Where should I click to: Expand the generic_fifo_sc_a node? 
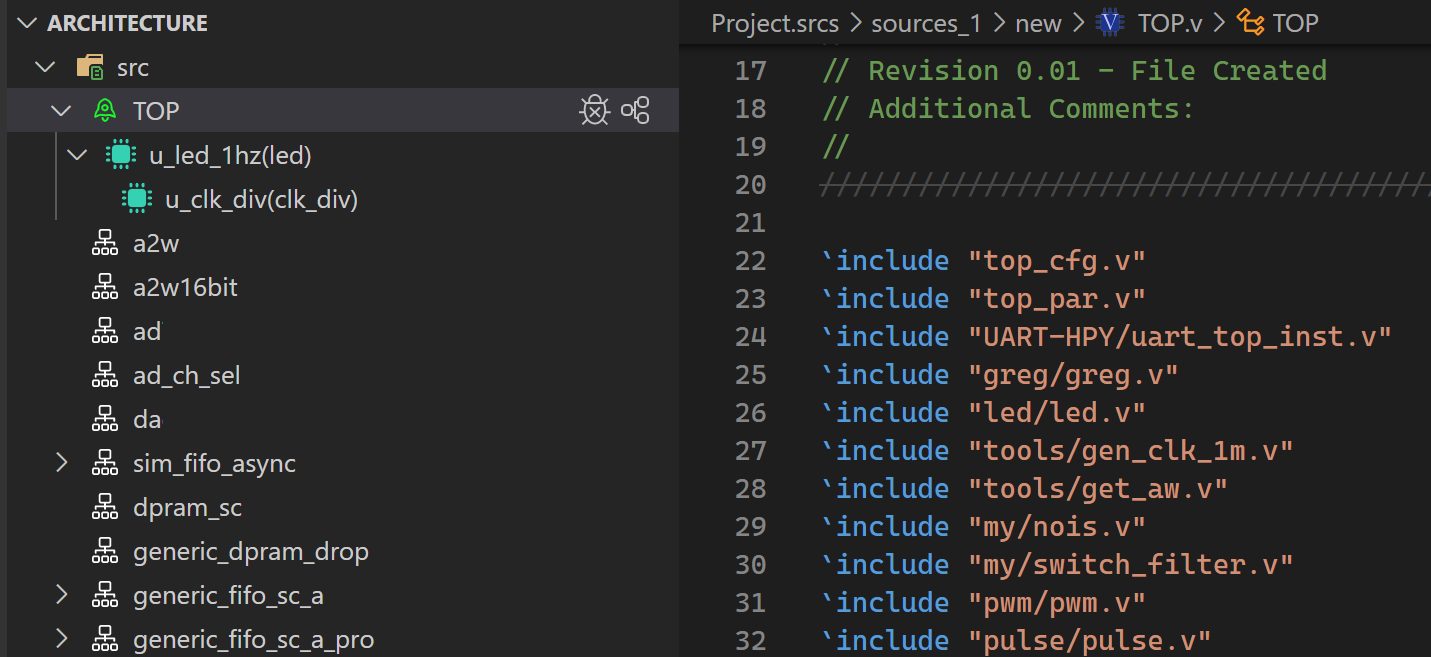(62, 595)
